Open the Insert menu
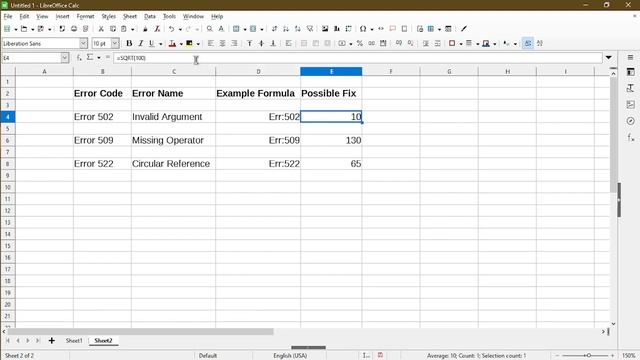Viewport: 640px width, 360px height. point(62,16)
